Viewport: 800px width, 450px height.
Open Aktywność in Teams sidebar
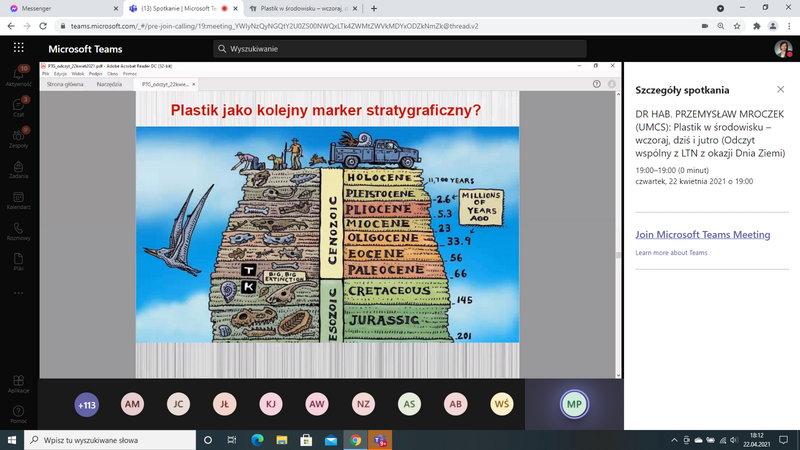tap(18, 76)
